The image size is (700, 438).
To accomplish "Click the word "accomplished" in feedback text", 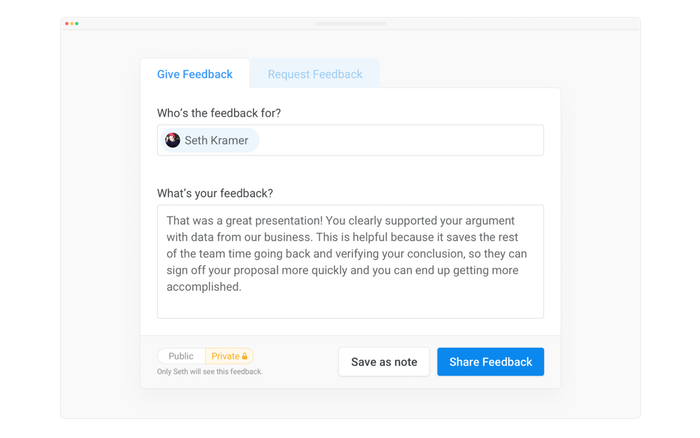I will 203,287.
